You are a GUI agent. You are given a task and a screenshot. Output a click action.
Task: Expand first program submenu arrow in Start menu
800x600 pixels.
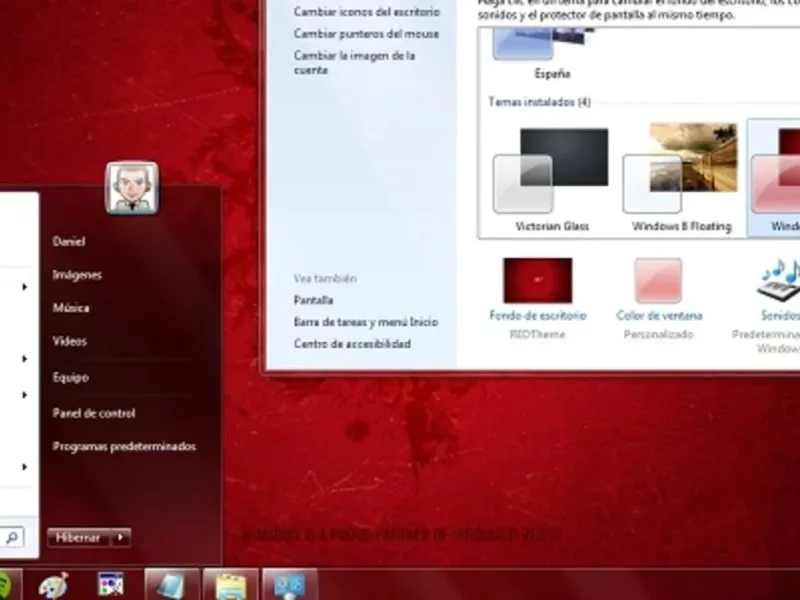pos(24,287)
